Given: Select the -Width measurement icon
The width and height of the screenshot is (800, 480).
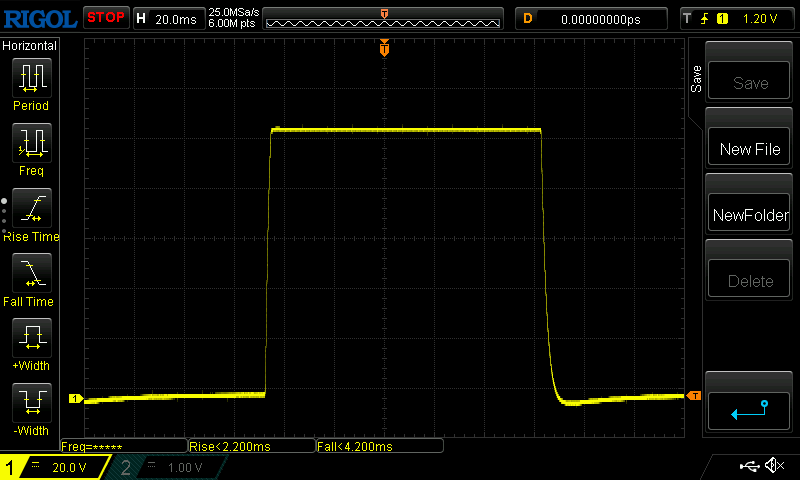Looking at the screenshot, I should (32, 402).
